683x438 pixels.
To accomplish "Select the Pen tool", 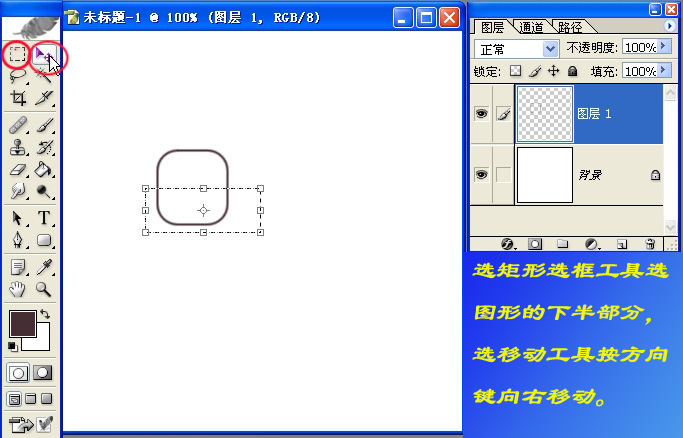I will coord(17,239).
